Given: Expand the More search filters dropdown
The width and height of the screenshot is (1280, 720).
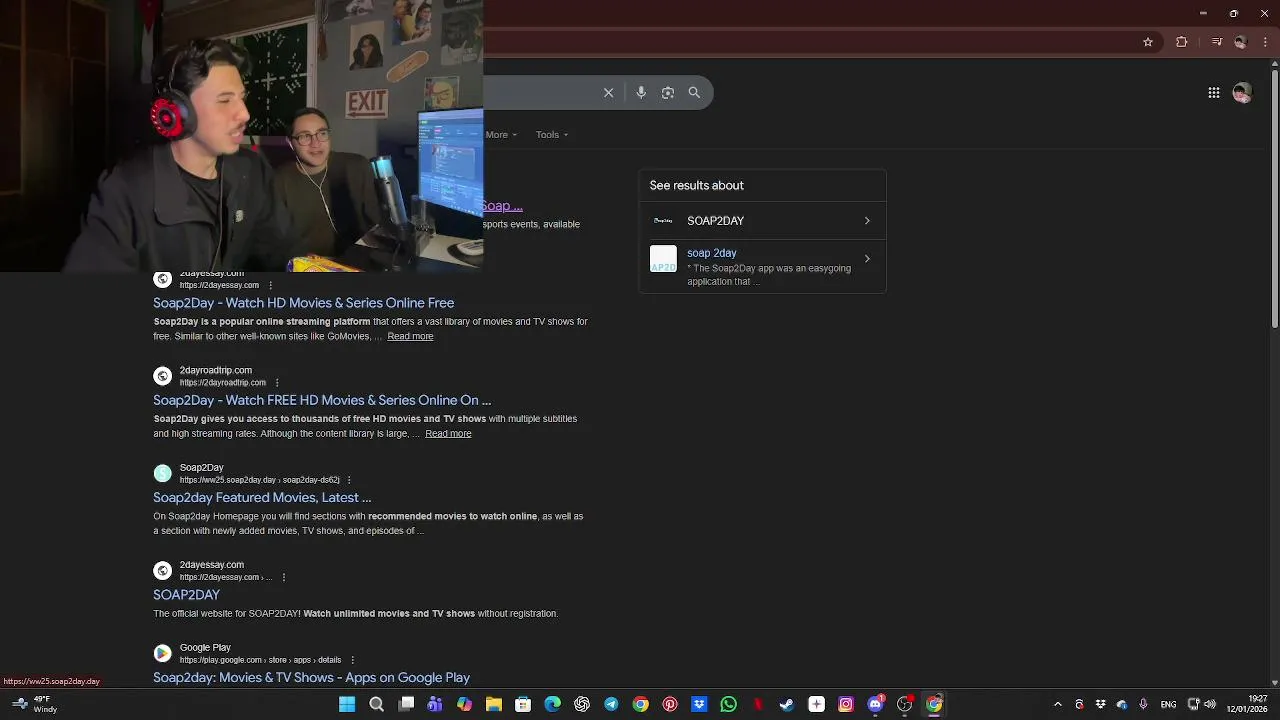Looking at the screenshot, I should click(501, 134).
